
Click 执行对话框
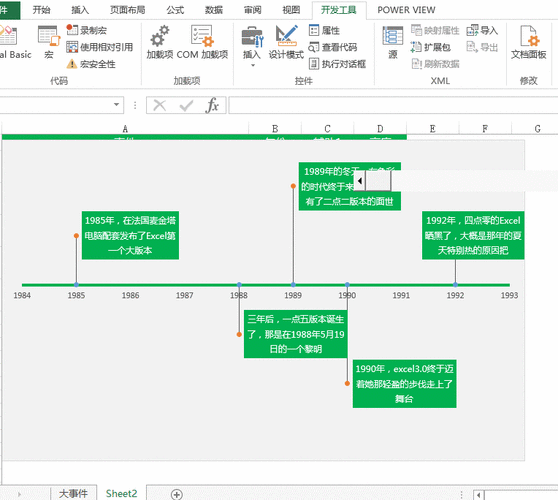(337, 64)
